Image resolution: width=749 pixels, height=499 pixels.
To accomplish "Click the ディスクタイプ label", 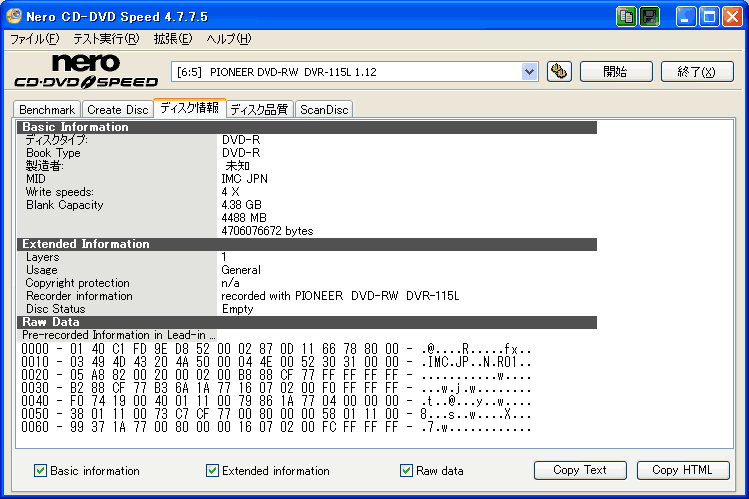I will pos(57,140).
